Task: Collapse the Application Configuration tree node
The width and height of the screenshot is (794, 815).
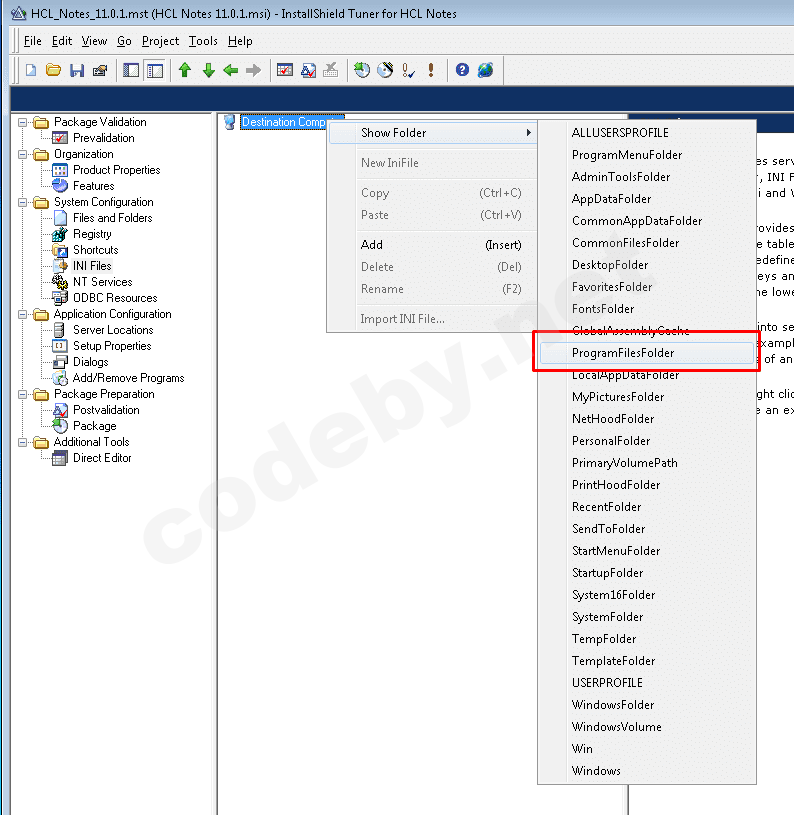Action: click(23, 314)
